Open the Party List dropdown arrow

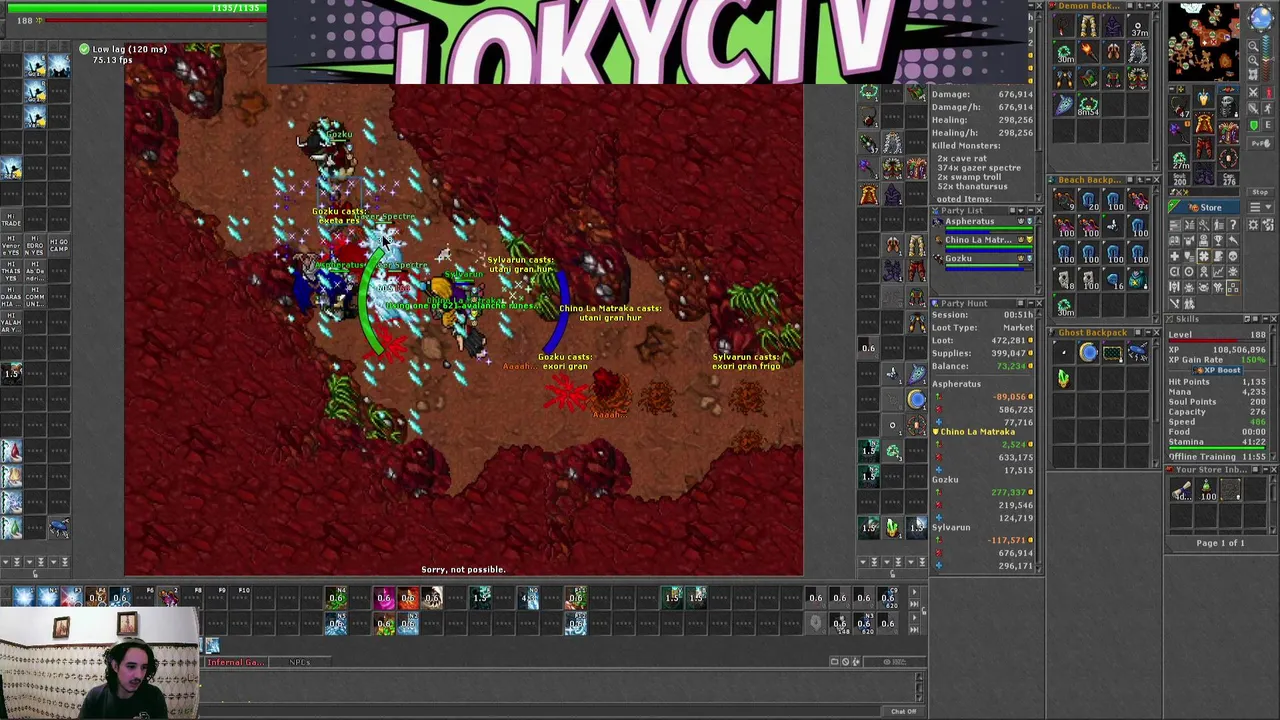click(1020, 211)
